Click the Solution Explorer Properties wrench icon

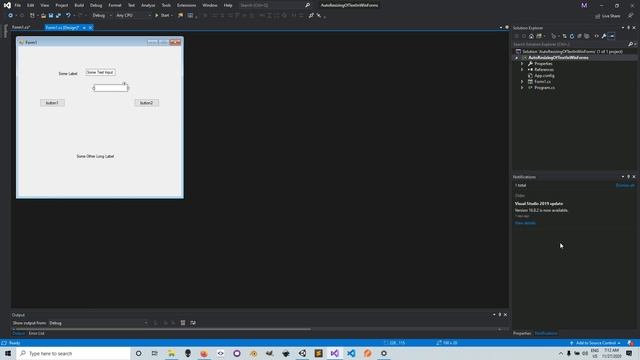coord(604,36)
